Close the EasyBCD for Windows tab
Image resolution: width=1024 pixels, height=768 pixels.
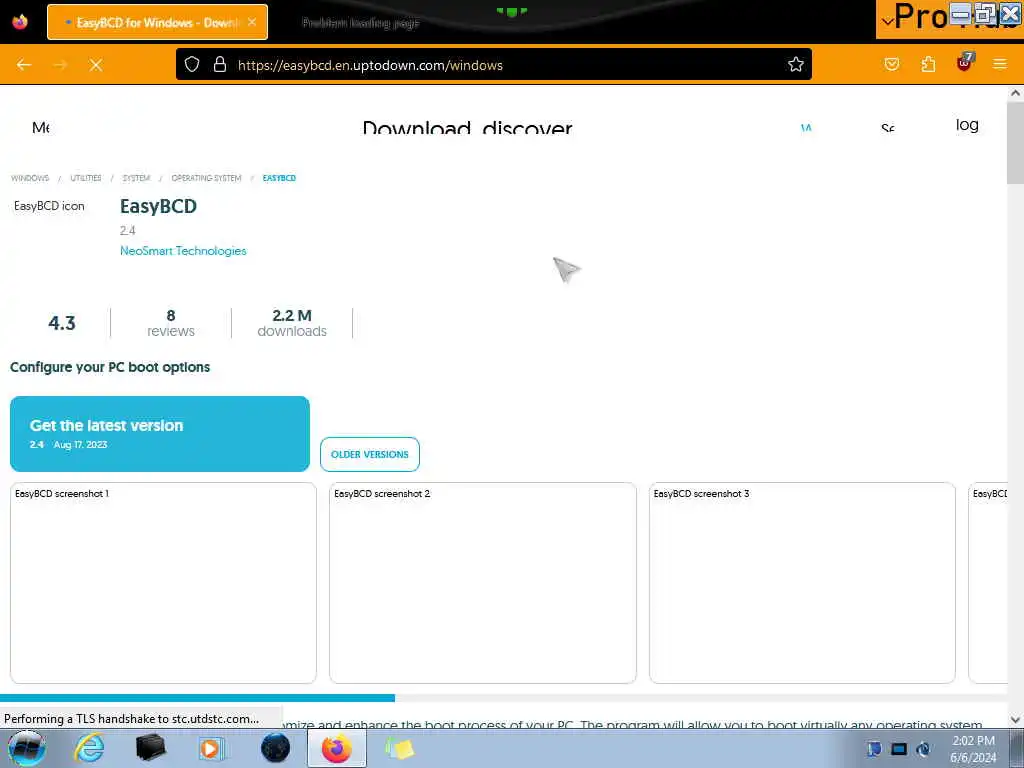252,22
